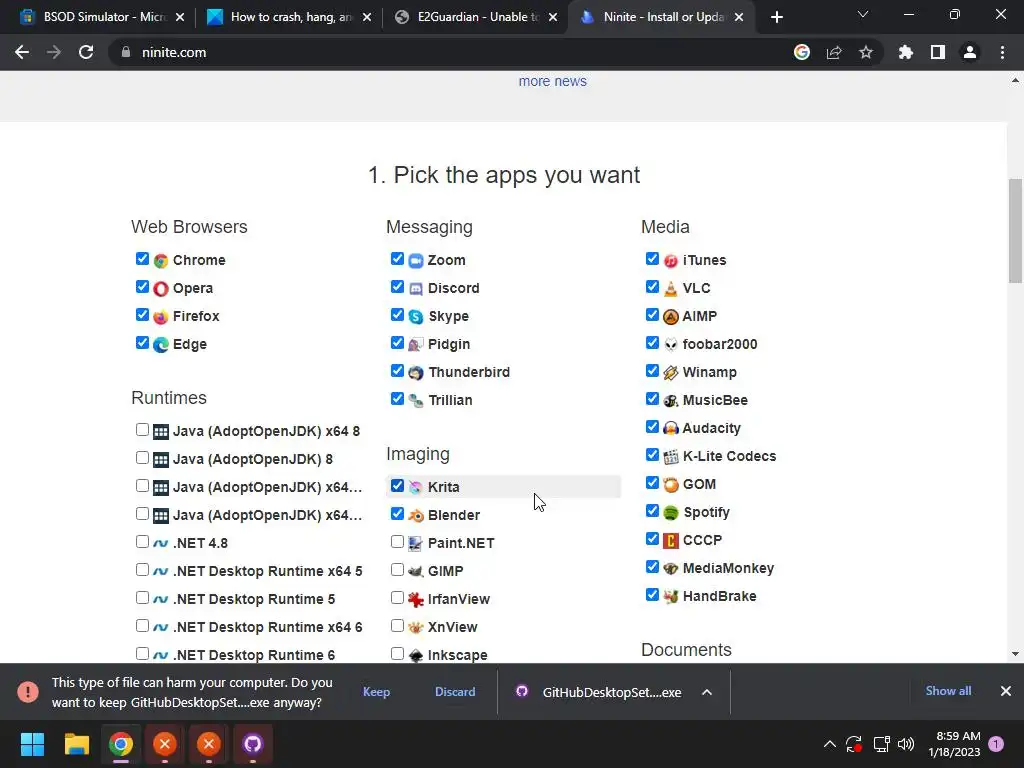
Task: Focus the ninite.com address bar
Action: tap(451, 52)
